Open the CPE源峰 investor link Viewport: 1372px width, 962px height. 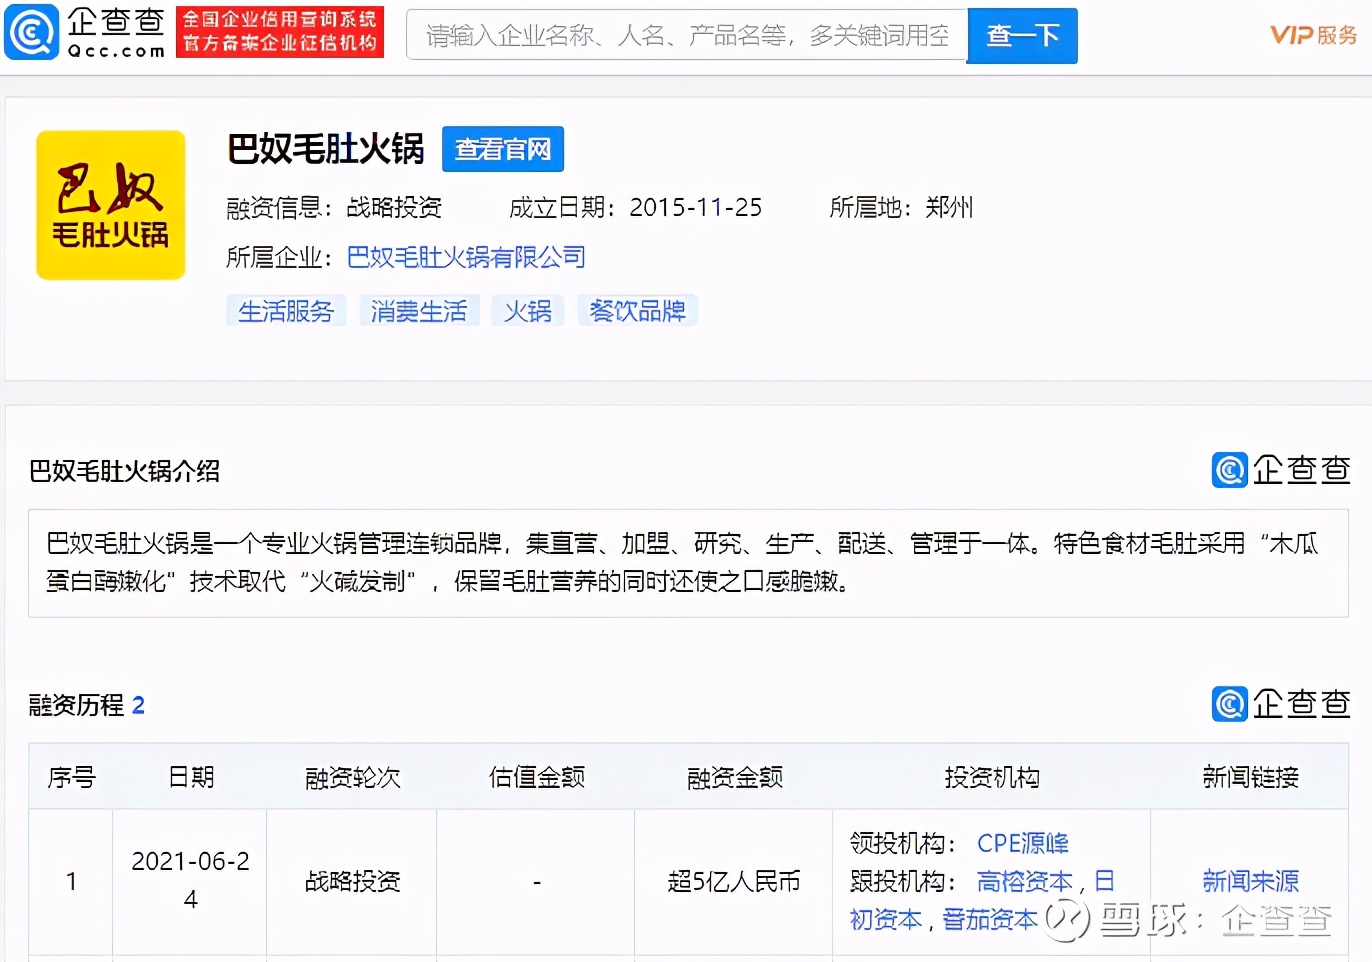click(x=1023, y=843)
